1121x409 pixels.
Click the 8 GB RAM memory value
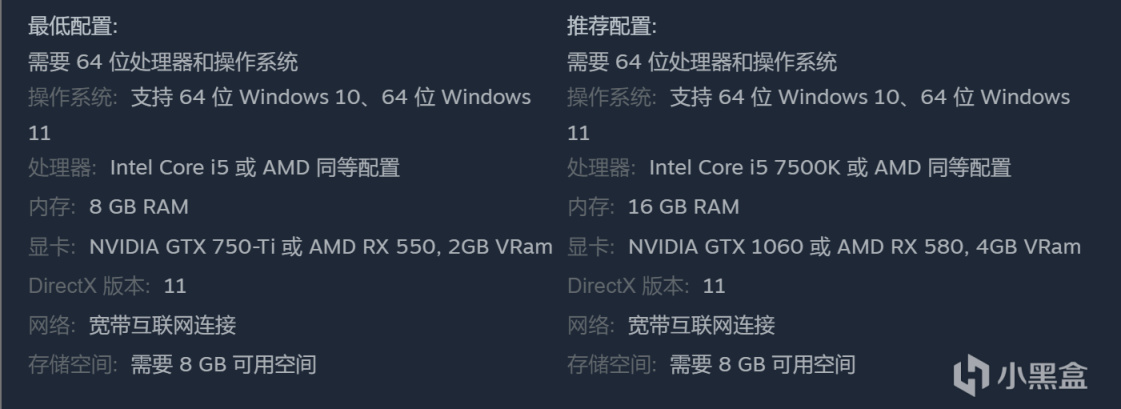coord(138,207)
